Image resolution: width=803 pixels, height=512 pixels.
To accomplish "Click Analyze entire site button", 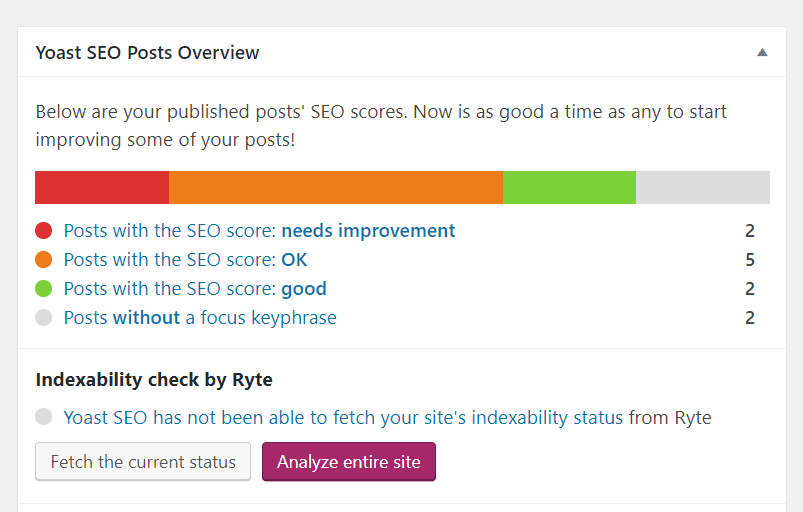I will coord(349,462).
